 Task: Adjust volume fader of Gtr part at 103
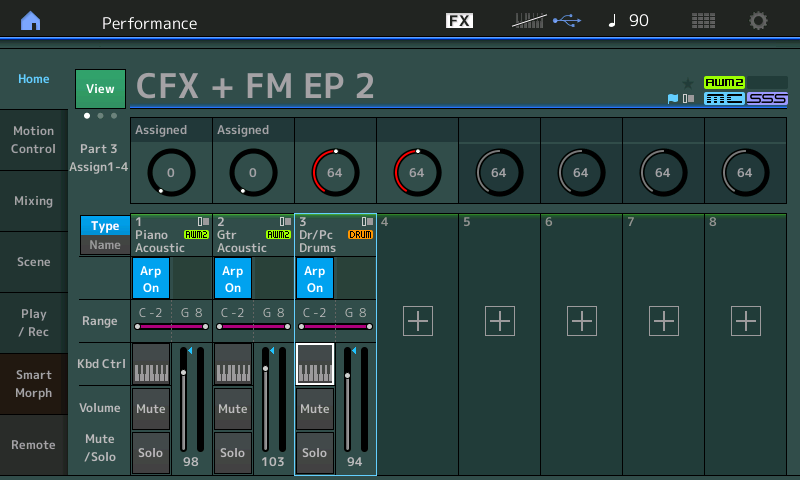[265, 399]
